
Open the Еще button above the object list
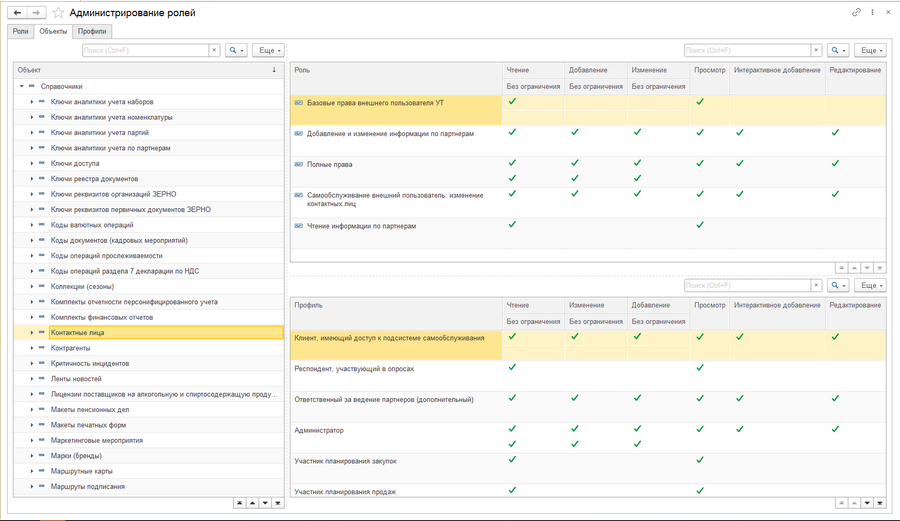(268, 50)
